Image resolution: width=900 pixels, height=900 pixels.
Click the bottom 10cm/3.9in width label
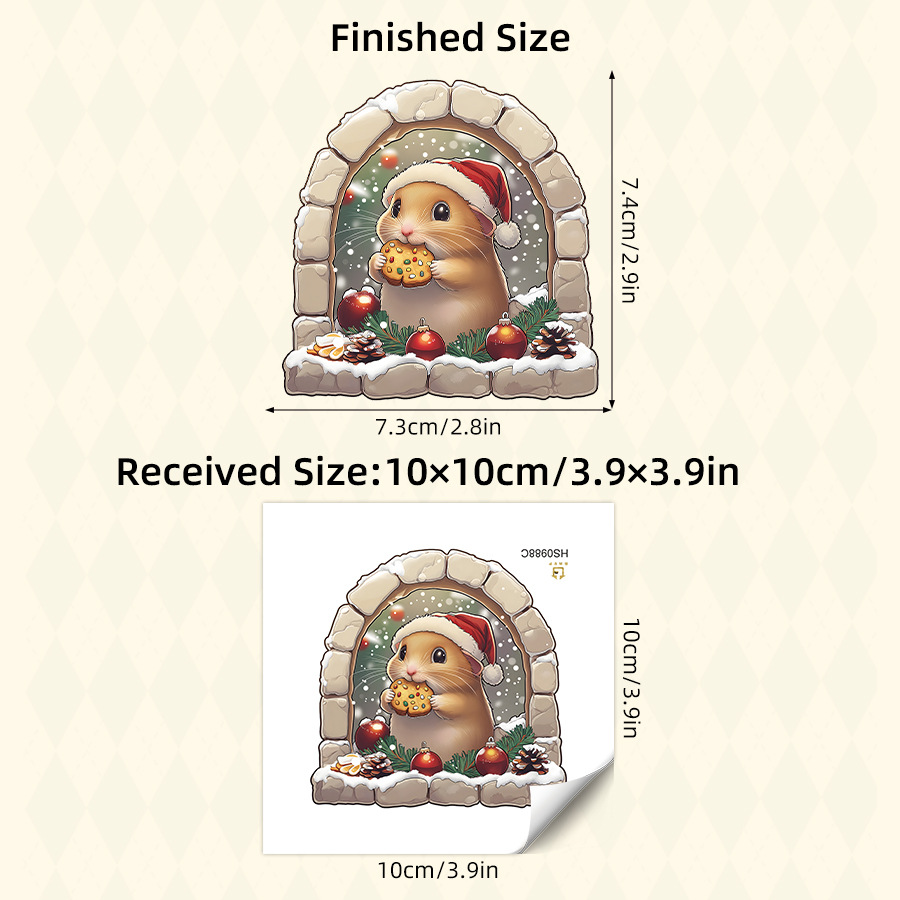(x=438, y=870)
